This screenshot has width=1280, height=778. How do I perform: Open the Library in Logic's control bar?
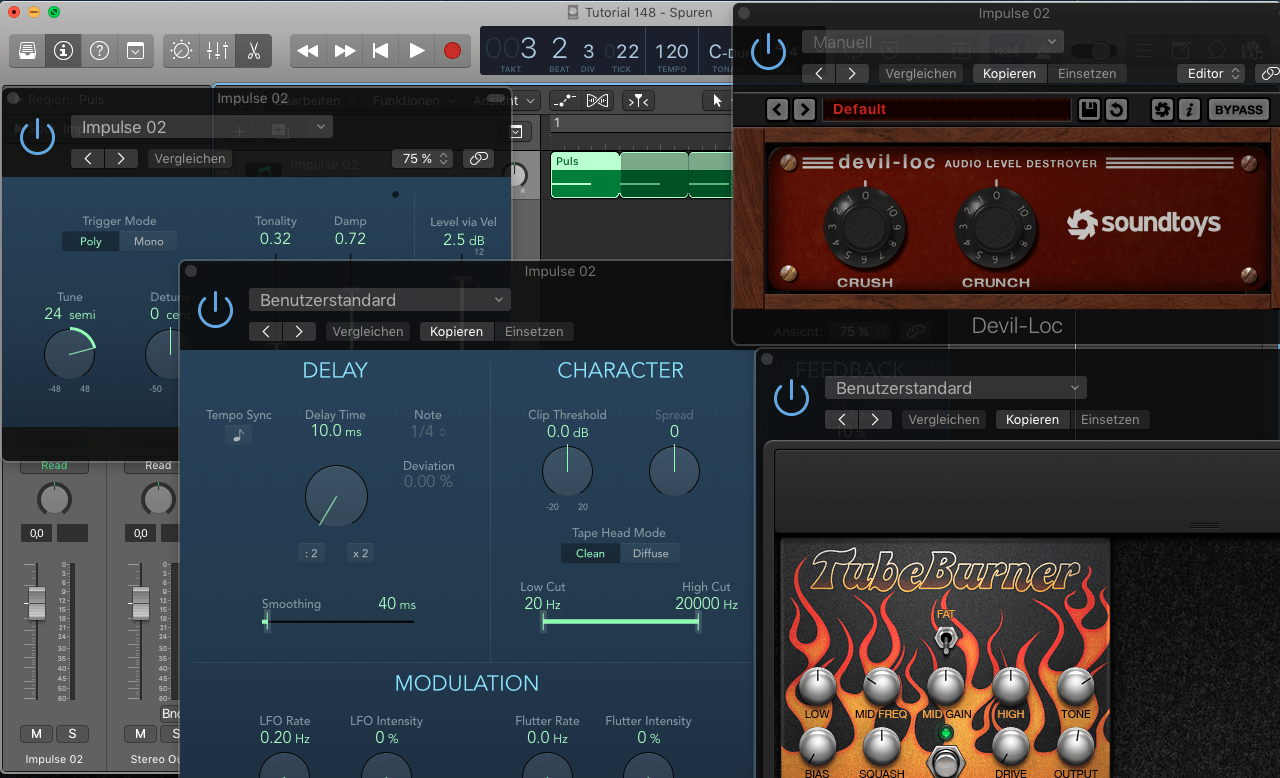[28, 50]
